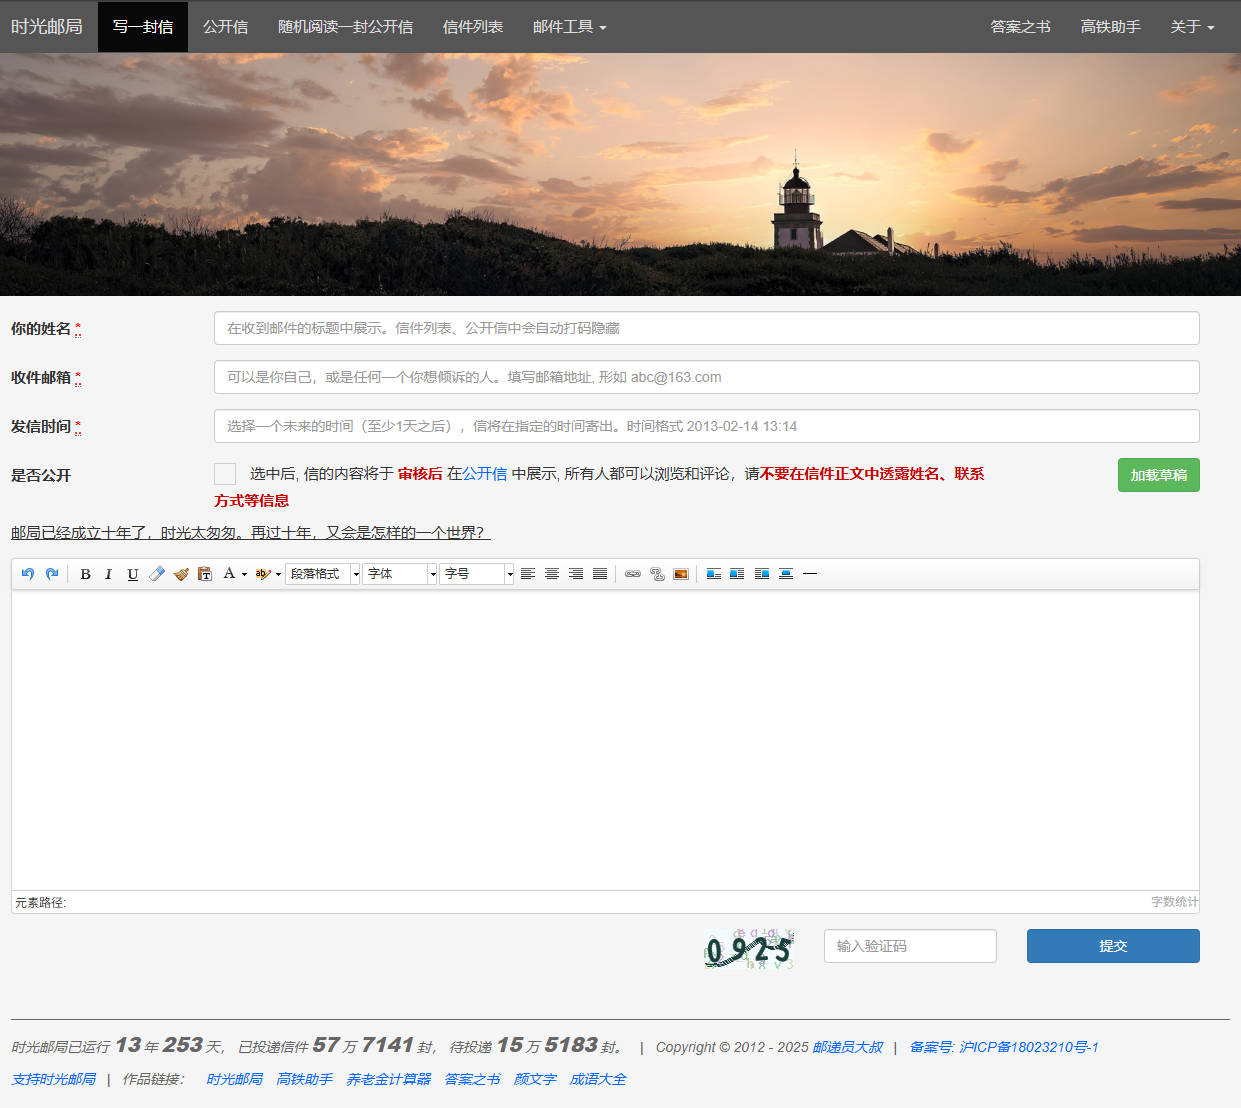Check the 是否公开 checkbox
1241x1108 pixels.
tap(225, 474)
